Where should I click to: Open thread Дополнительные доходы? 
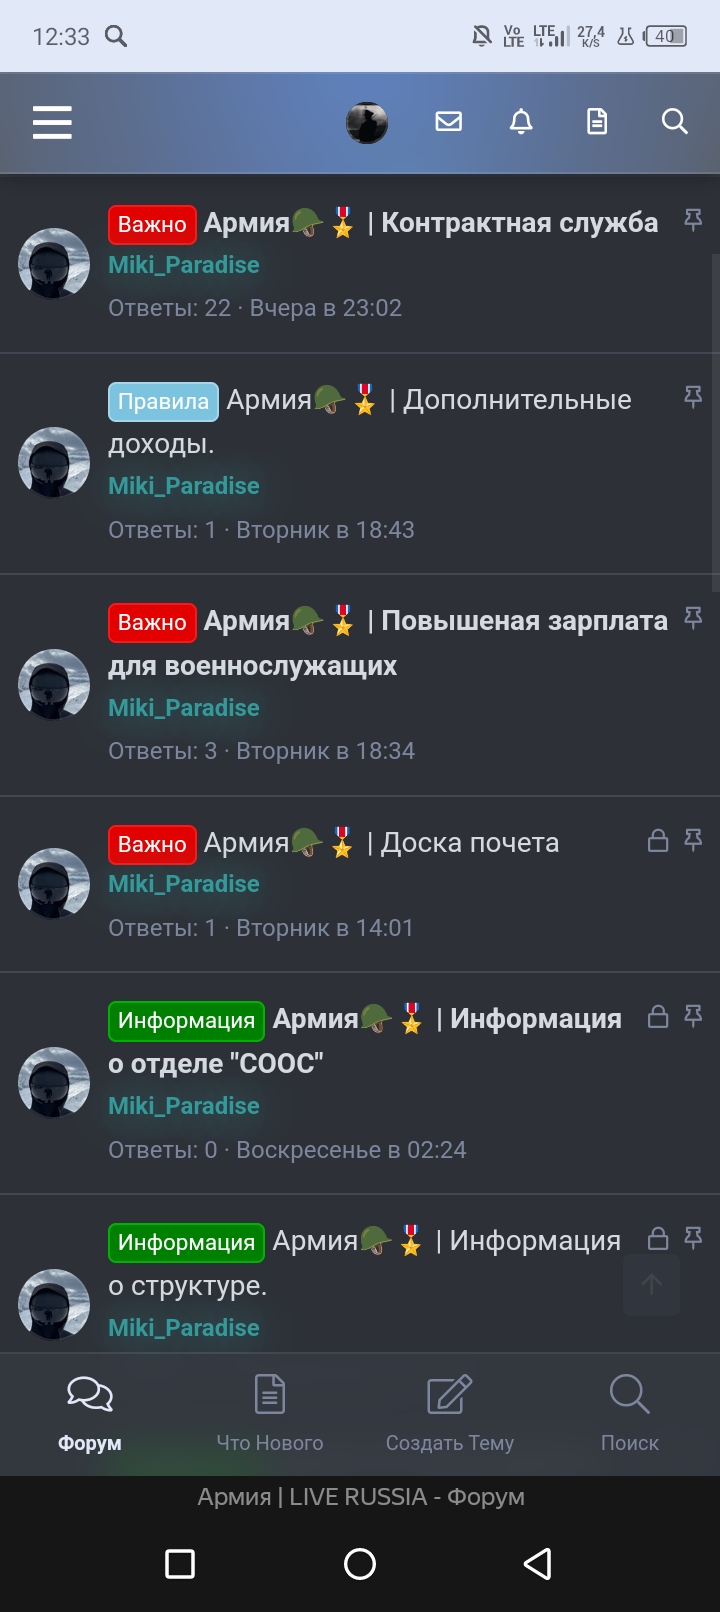click(x=370, y=421)
